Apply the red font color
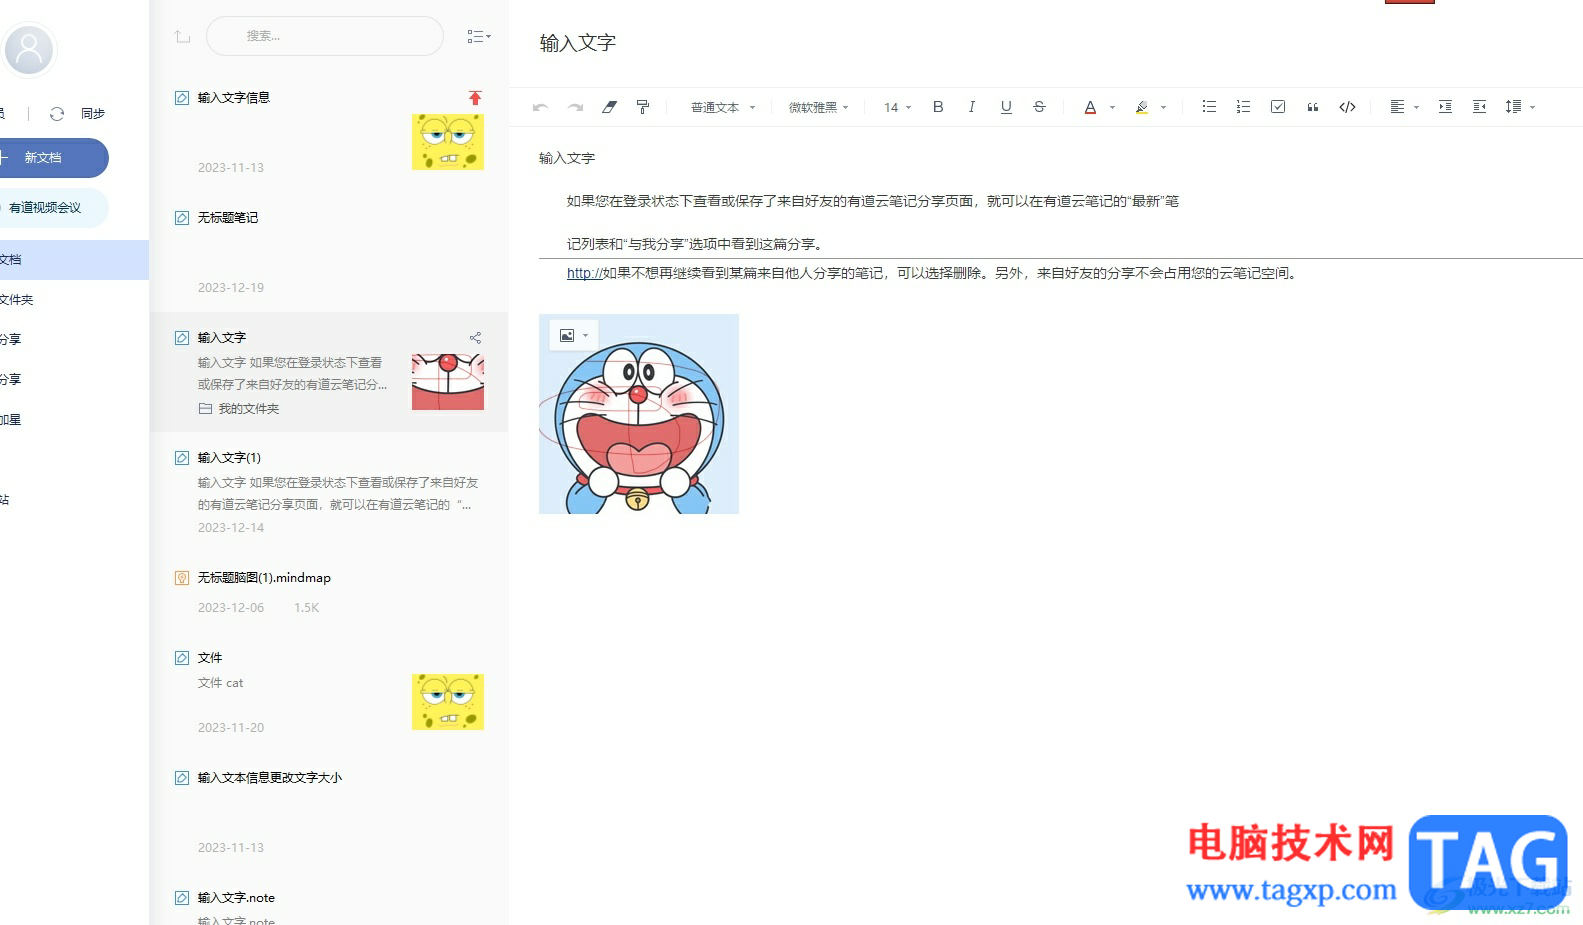This screenshot has height=925, width=1583. (x=1090, y=107)
